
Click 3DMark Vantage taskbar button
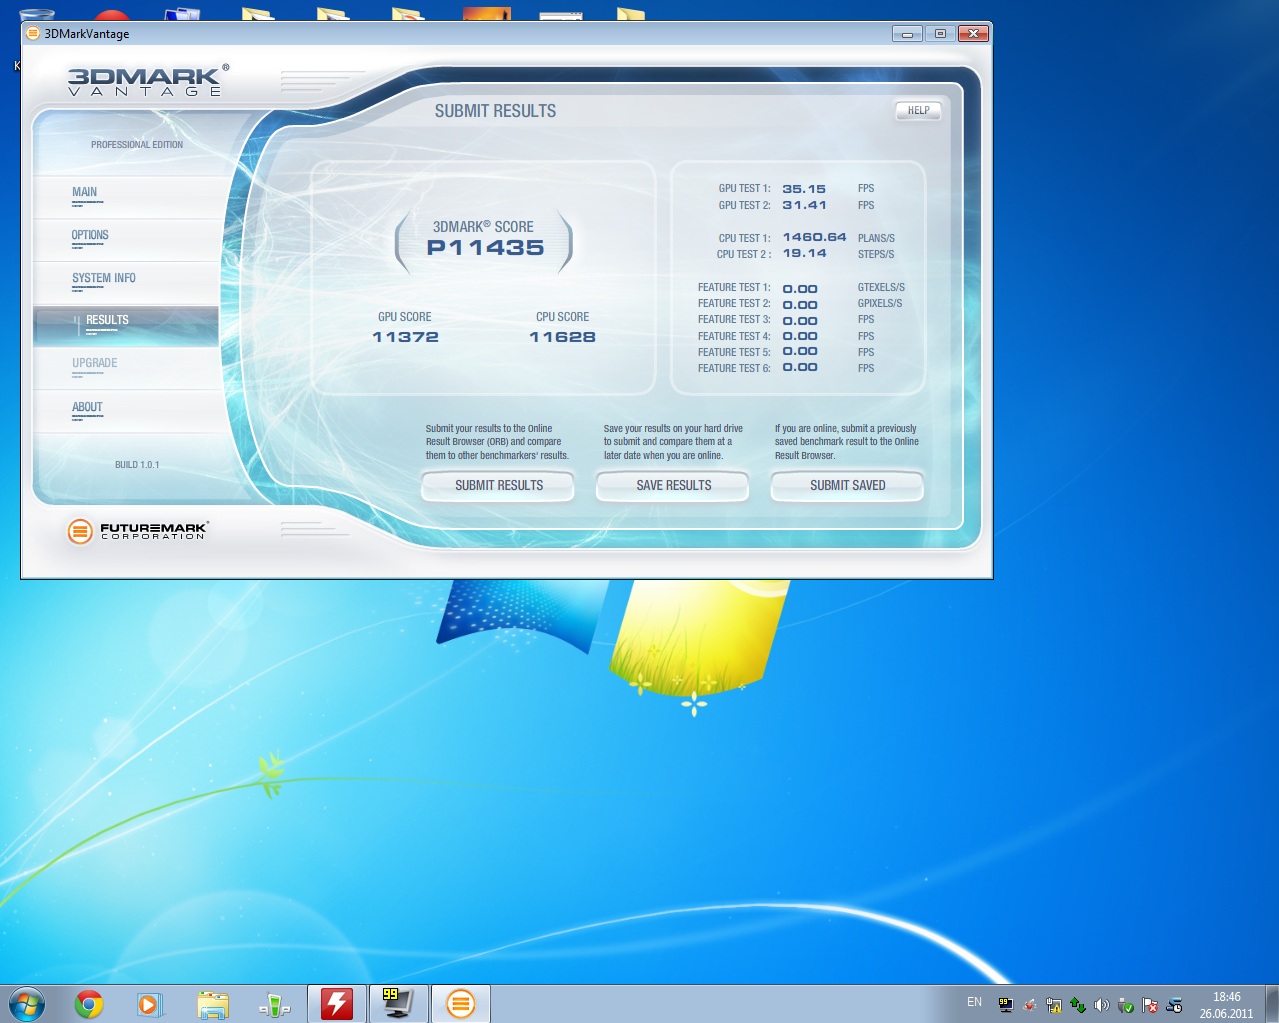460,1004
